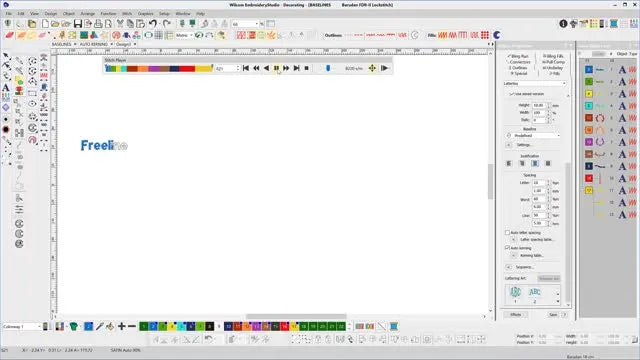Select the second Lettering Art ABC thumbnail
Viewport: 640px width, 360px height.
click(535, 292)
